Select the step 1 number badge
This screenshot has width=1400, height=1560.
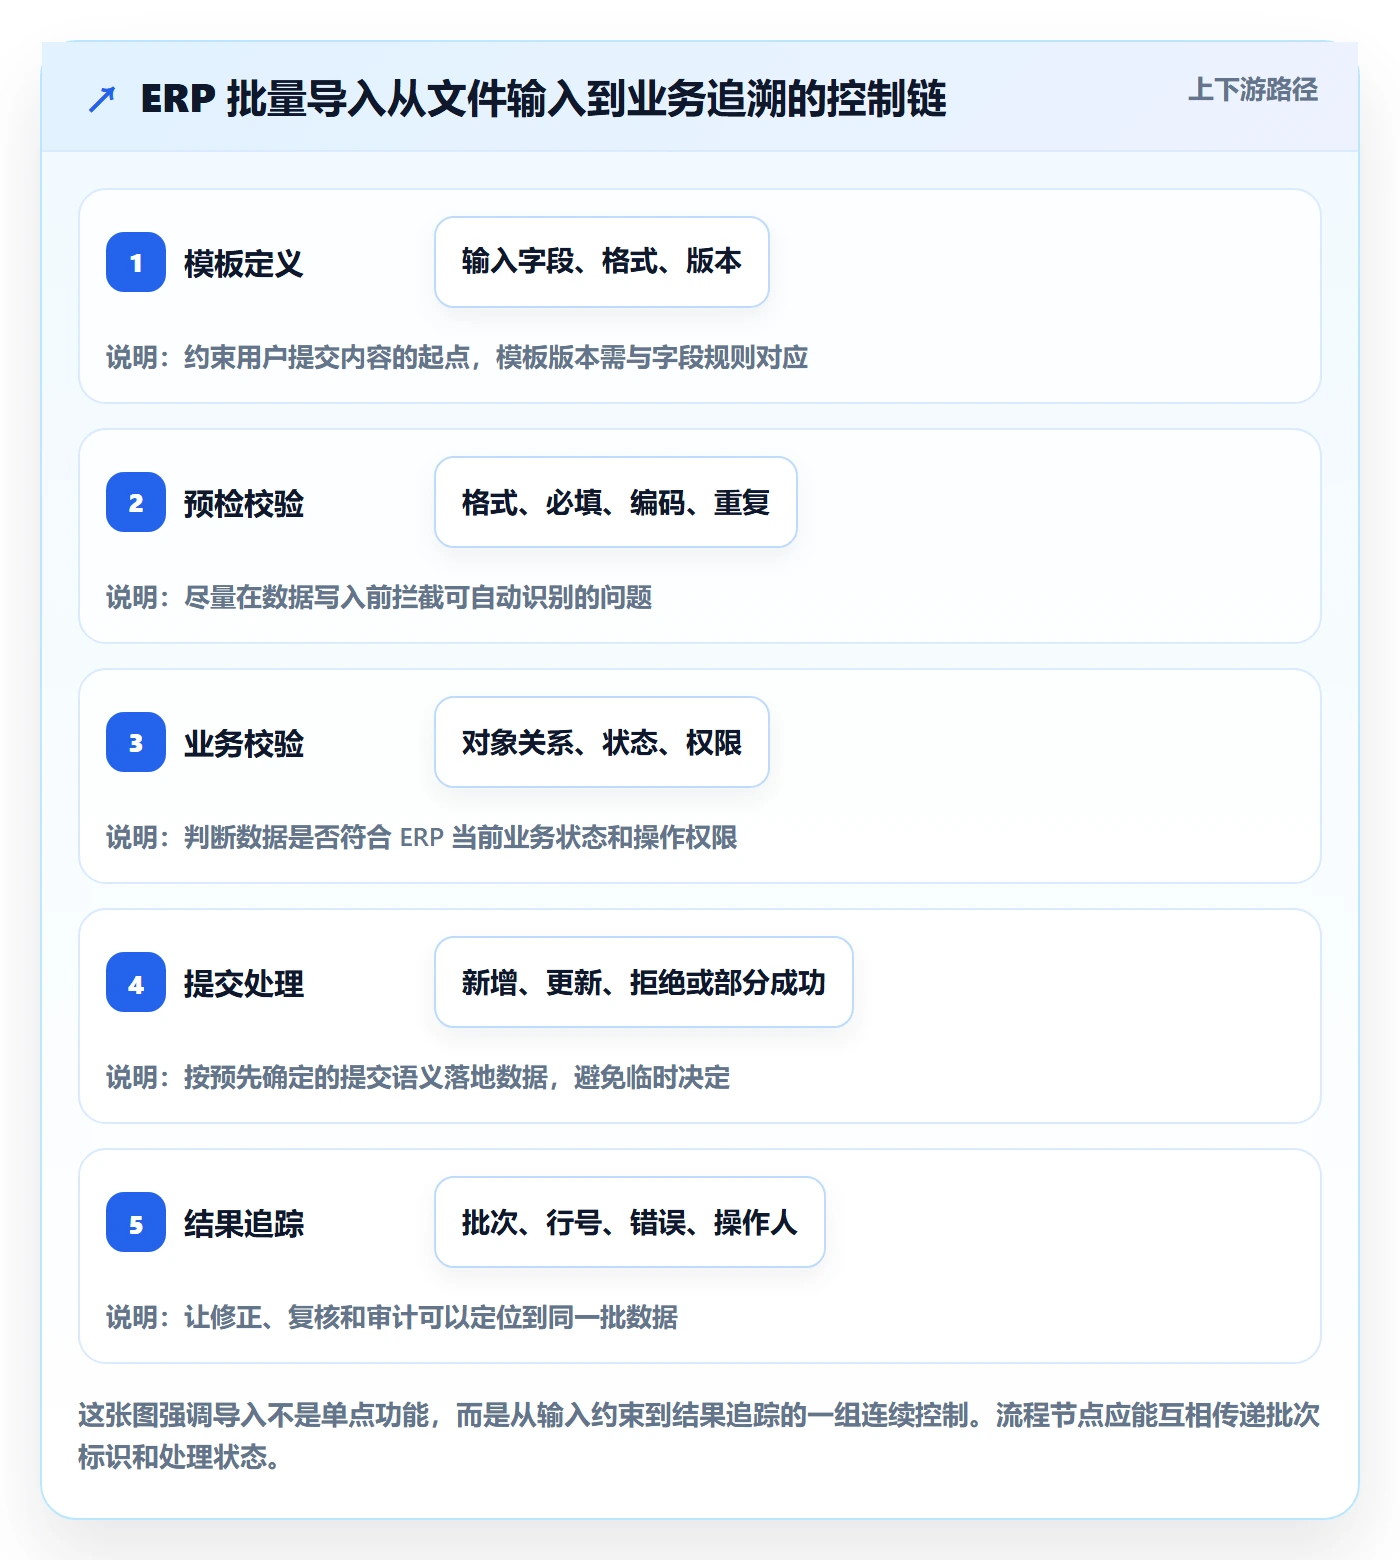[x=136, y=262]
